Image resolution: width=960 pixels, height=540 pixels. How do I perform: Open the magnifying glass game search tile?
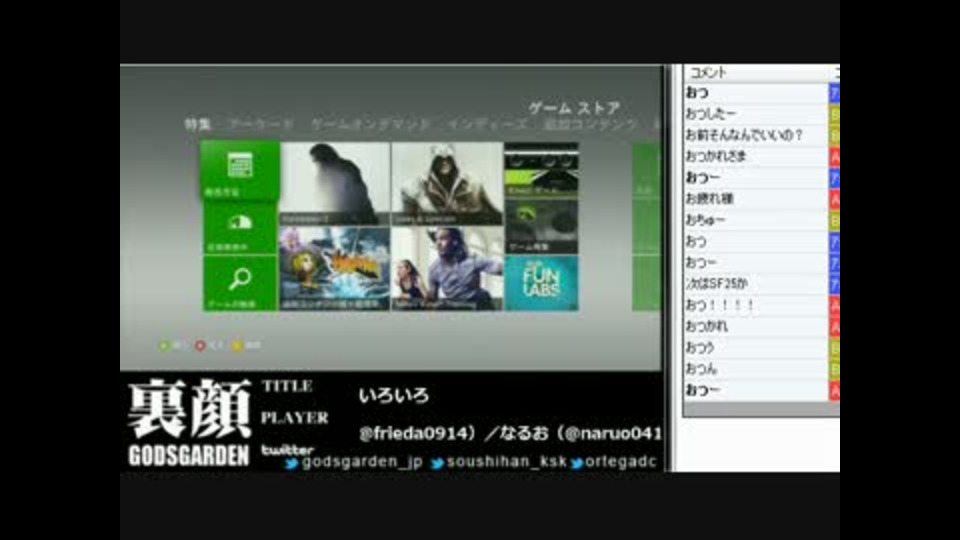click(x=240, y=283)
